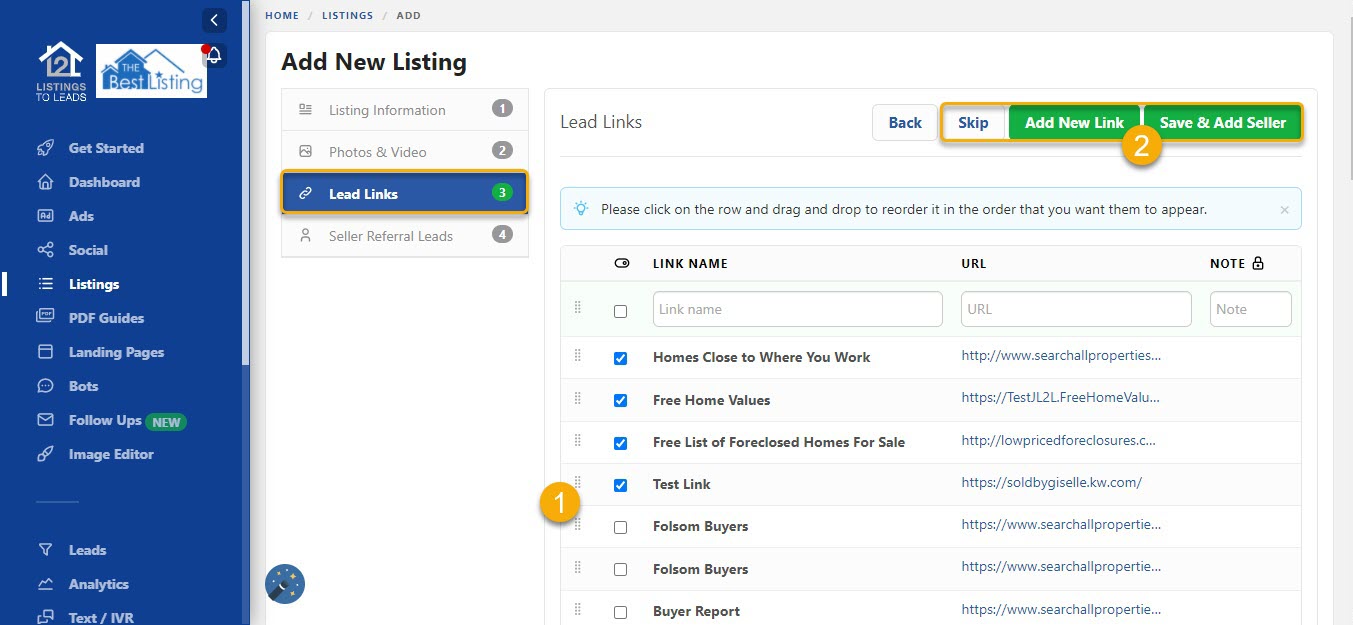Uncheck the Test Link row checkbox
The height and width of the screenshot is (625, 1353).
coord(620,484)
